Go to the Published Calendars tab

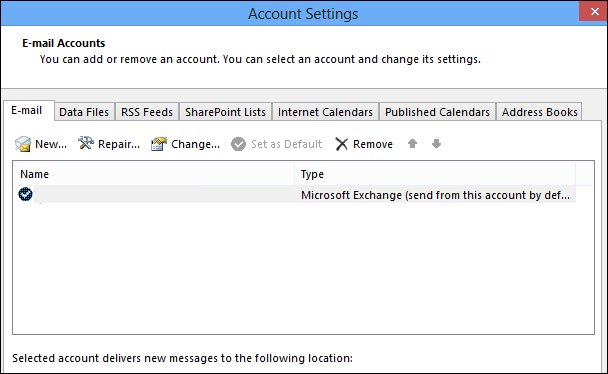coord(437,112)
